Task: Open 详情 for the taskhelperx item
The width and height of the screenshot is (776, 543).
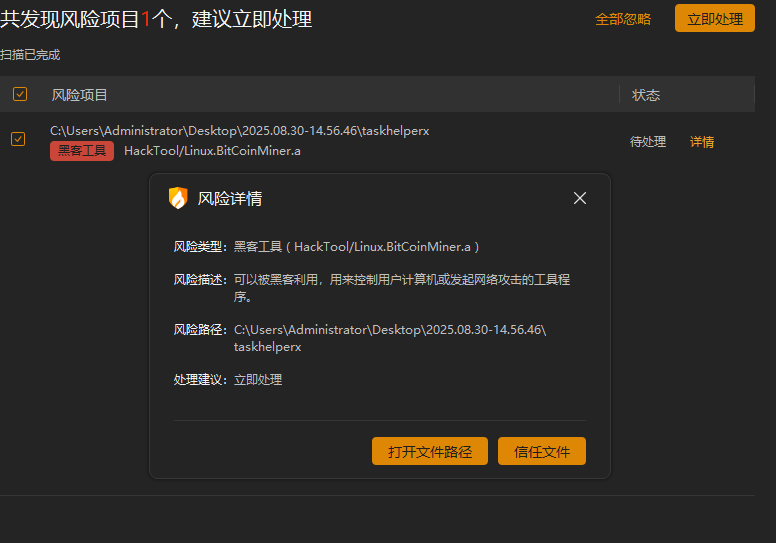Action: pyautogui.click(x=702, y=142)
